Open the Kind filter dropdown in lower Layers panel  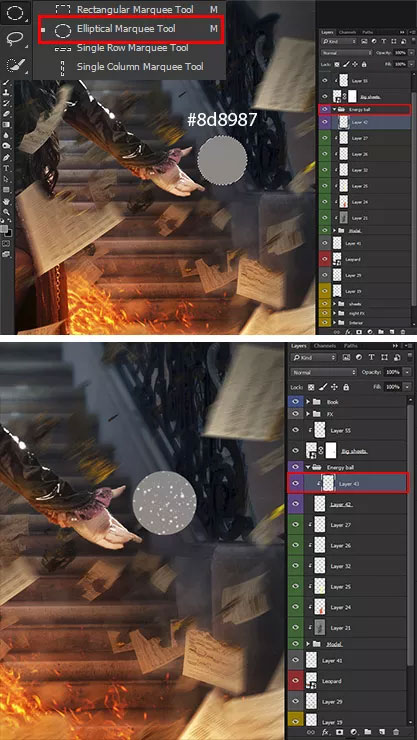[313, 357]
